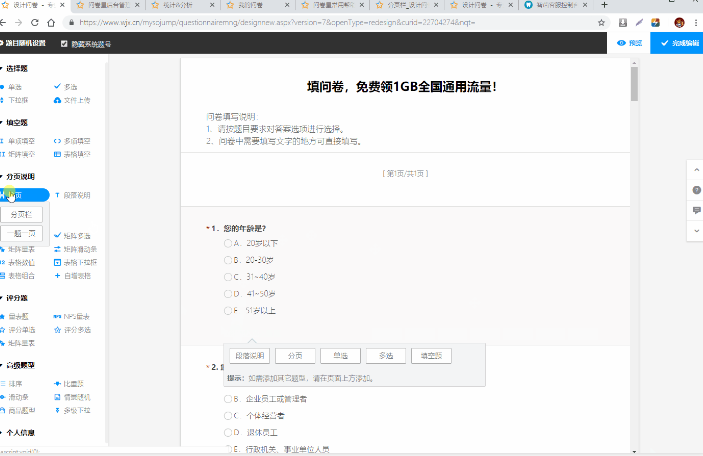Add a 自增表格 question
Screen dimensions: 703x456
72,276
